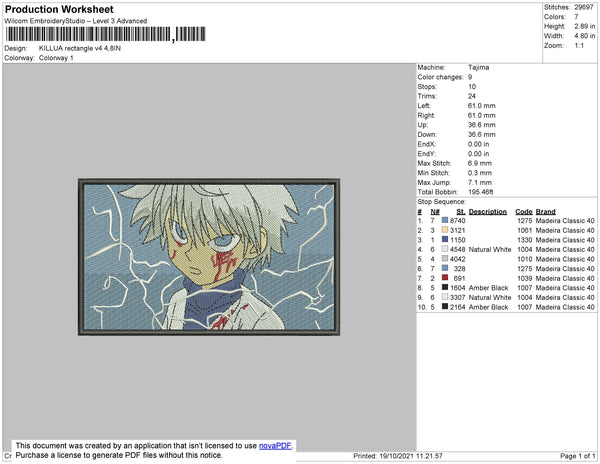Select the Max Jump value '7.1 mm'
Image resolution: width=600 pixels, height=464 pixels.
click(480, 182)
